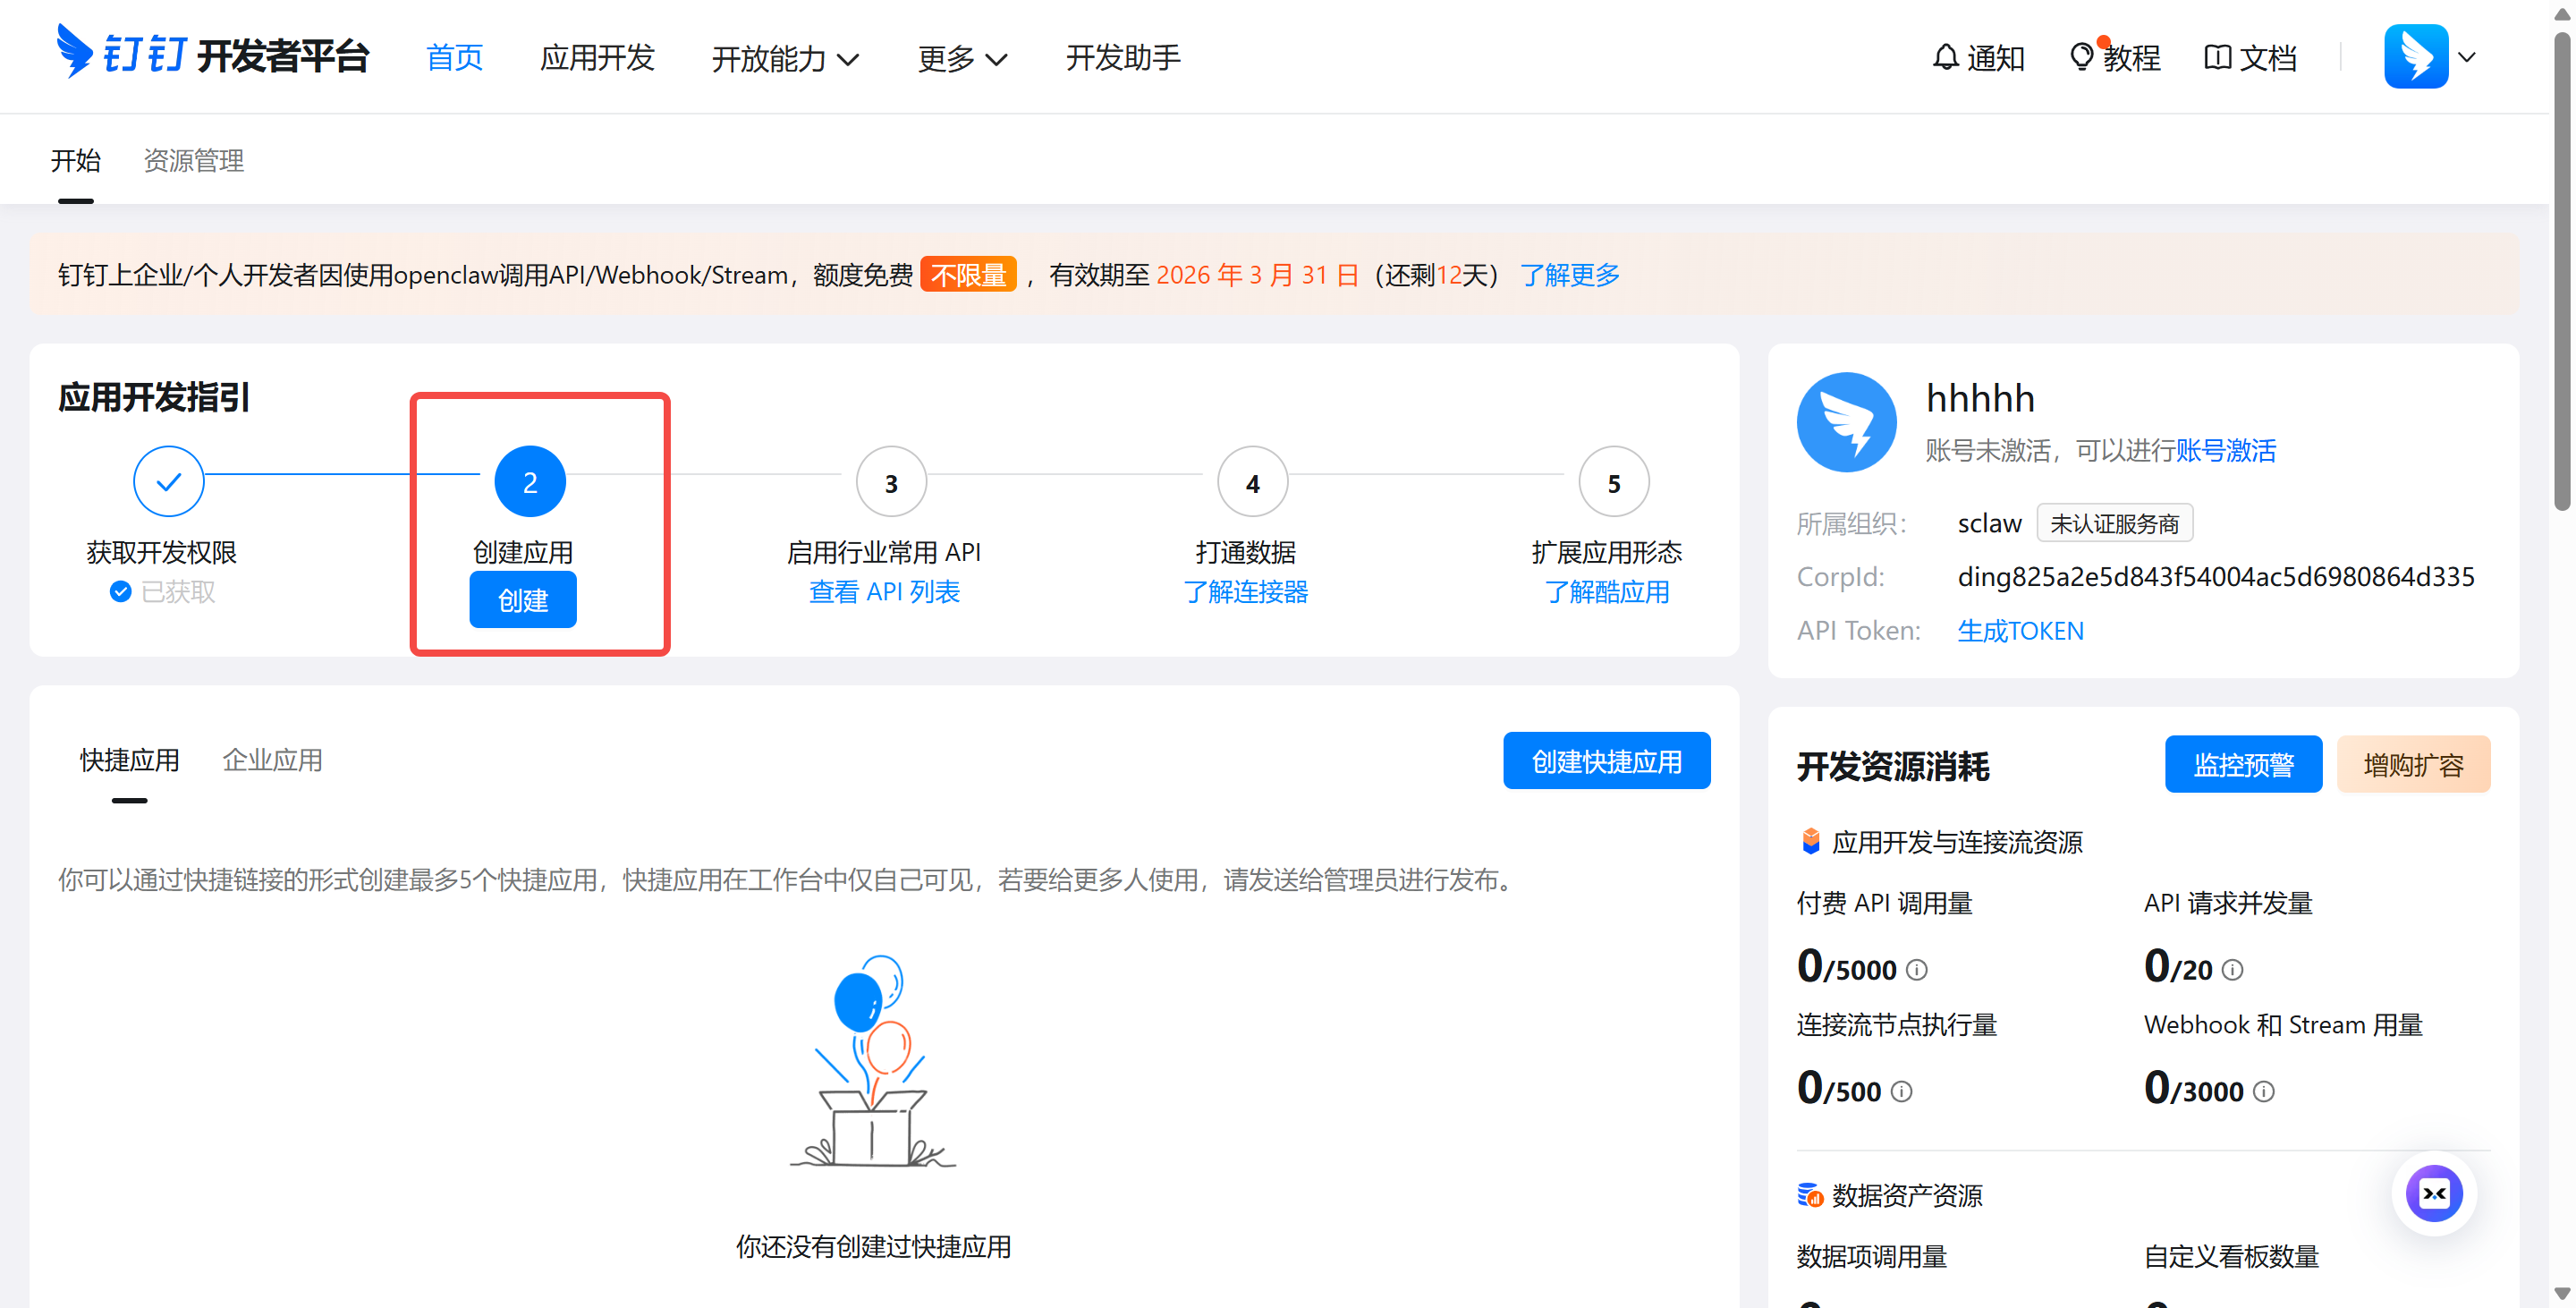Switch to 资源管理 tab
The height and width of the screenshot is (1308, 2576).
tap(194, 160)
